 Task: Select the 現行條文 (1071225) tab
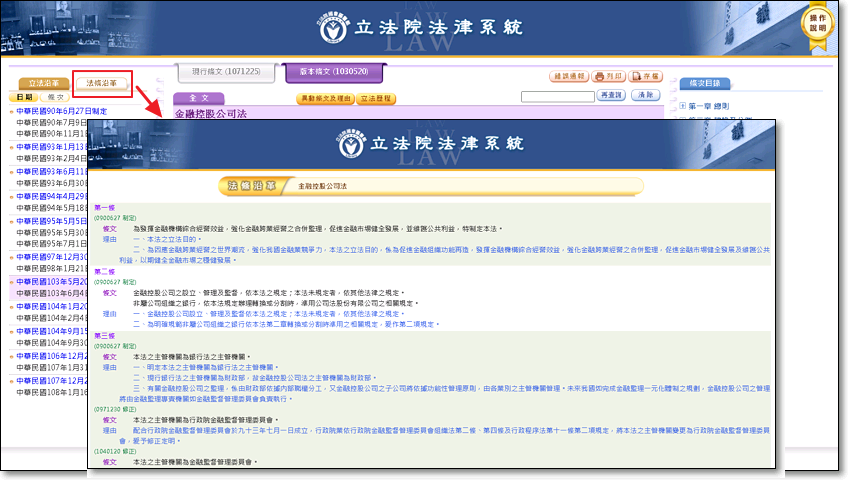(x=226, y=72)
